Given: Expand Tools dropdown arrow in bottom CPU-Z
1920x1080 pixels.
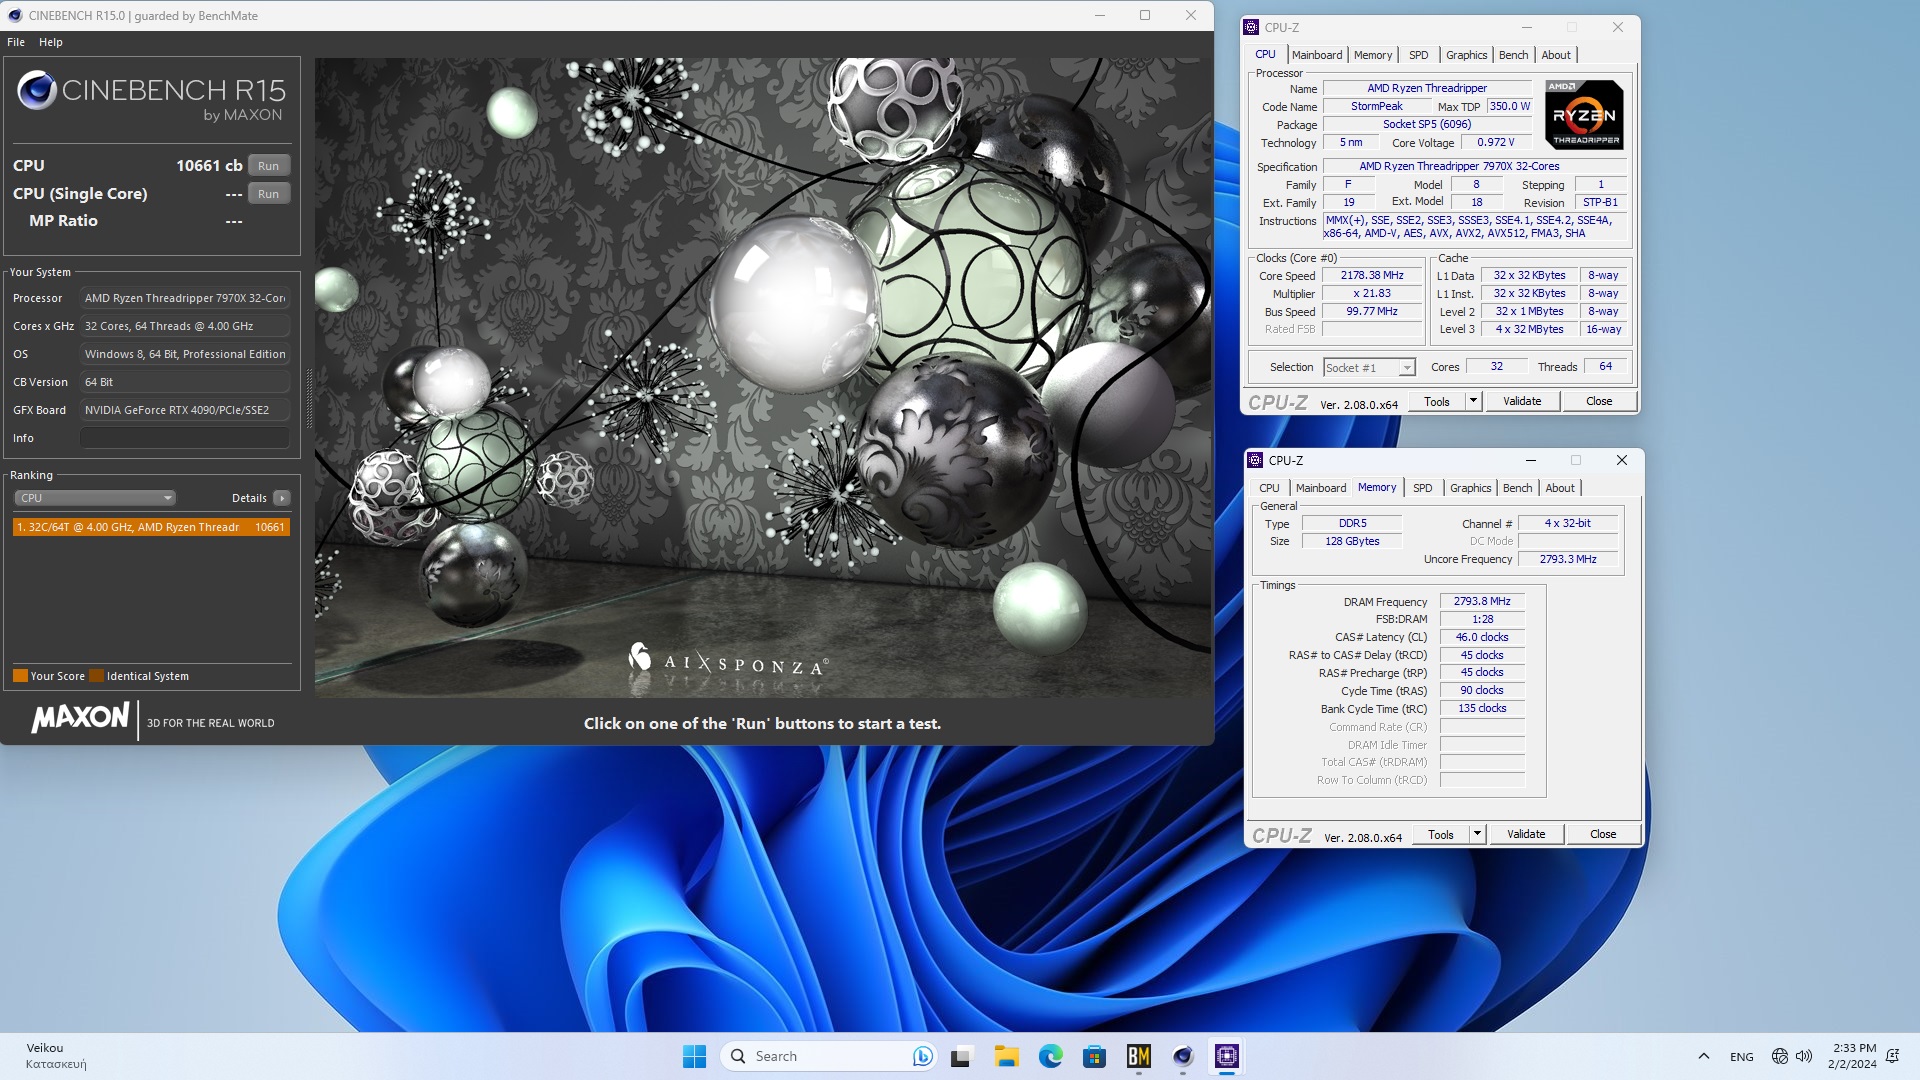Looking at the screenshot, I should [x=1477, y=835].
